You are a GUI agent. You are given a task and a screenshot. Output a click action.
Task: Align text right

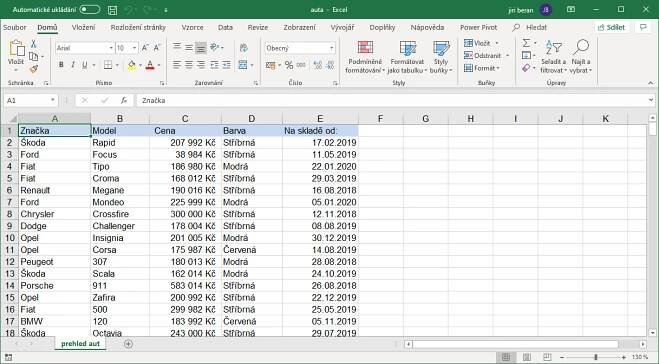point(201,65)
